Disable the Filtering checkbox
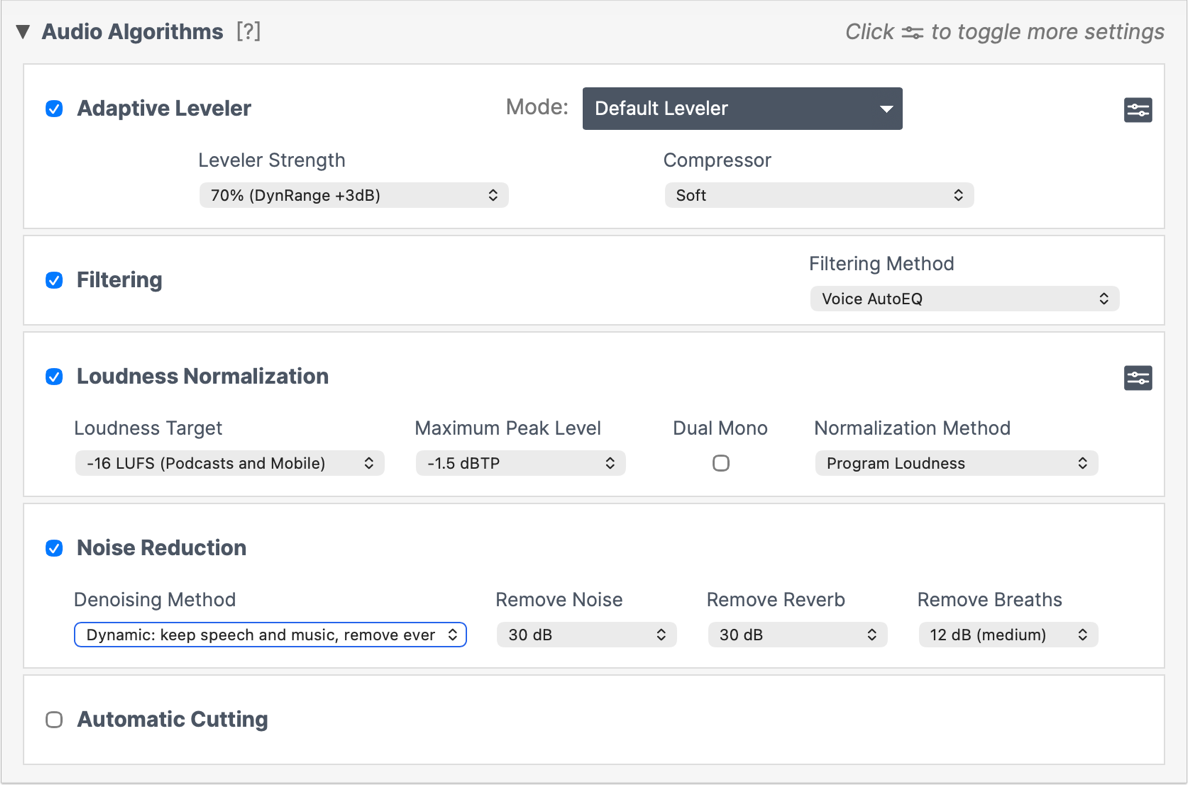Screen dimensions: 1198x790 click(54, 281)
